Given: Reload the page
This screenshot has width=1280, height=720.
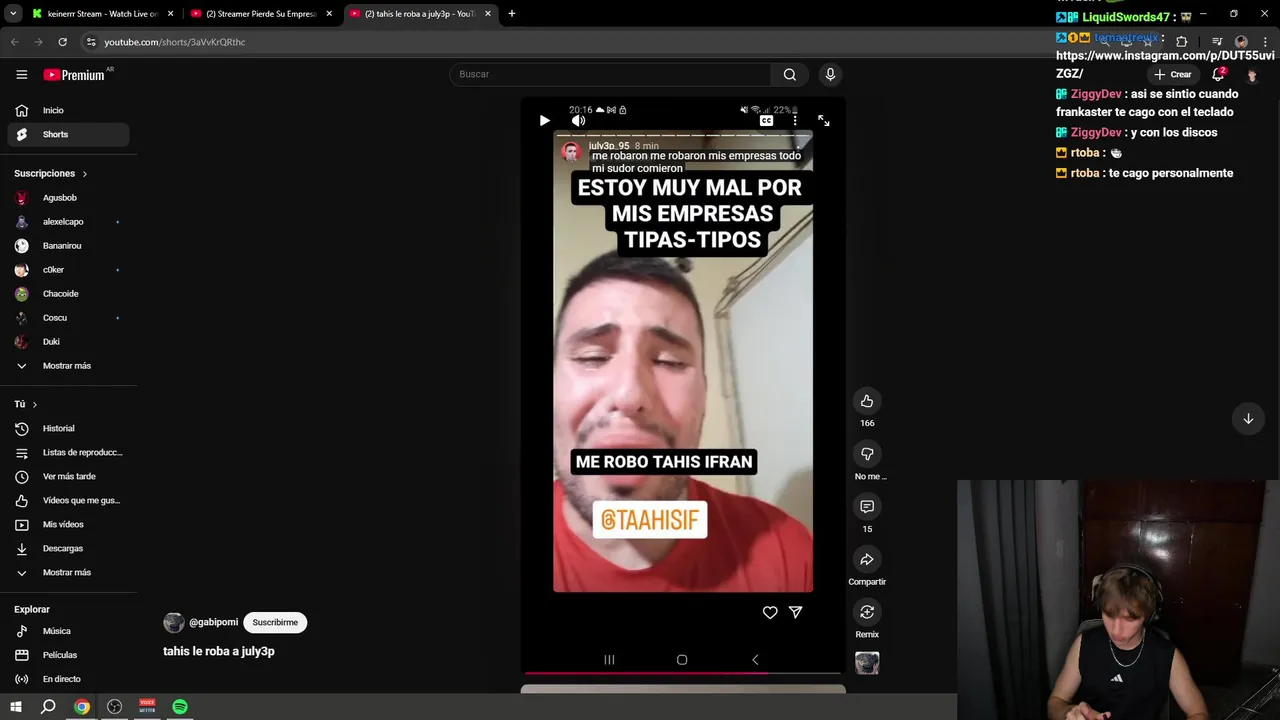Looking at the screenshot, I should coord(62,42).
